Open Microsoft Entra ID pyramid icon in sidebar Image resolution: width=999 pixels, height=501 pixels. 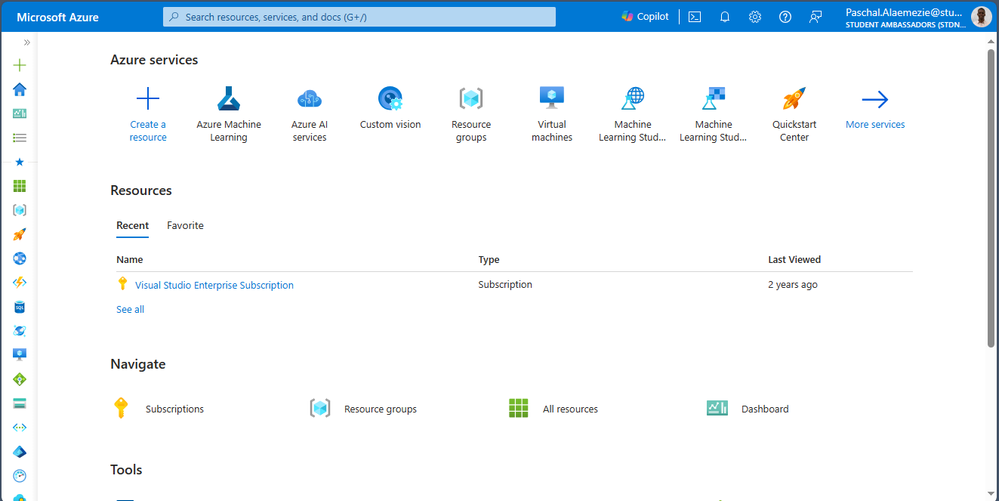[19, 452]
